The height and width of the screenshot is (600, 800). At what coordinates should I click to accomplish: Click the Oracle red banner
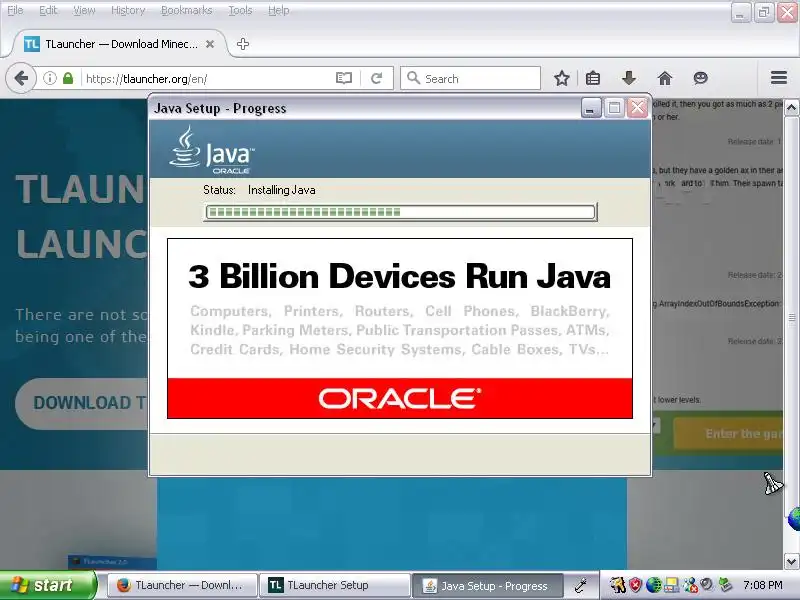click(399, 398)
